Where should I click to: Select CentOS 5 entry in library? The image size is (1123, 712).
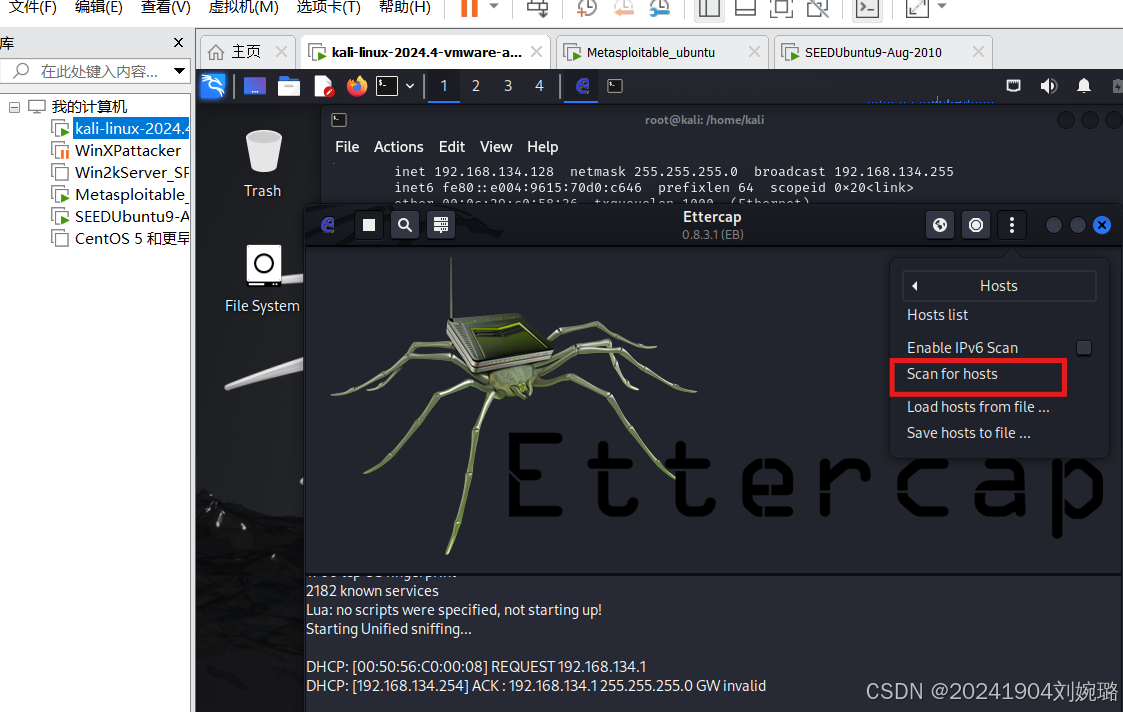(132, 239)
